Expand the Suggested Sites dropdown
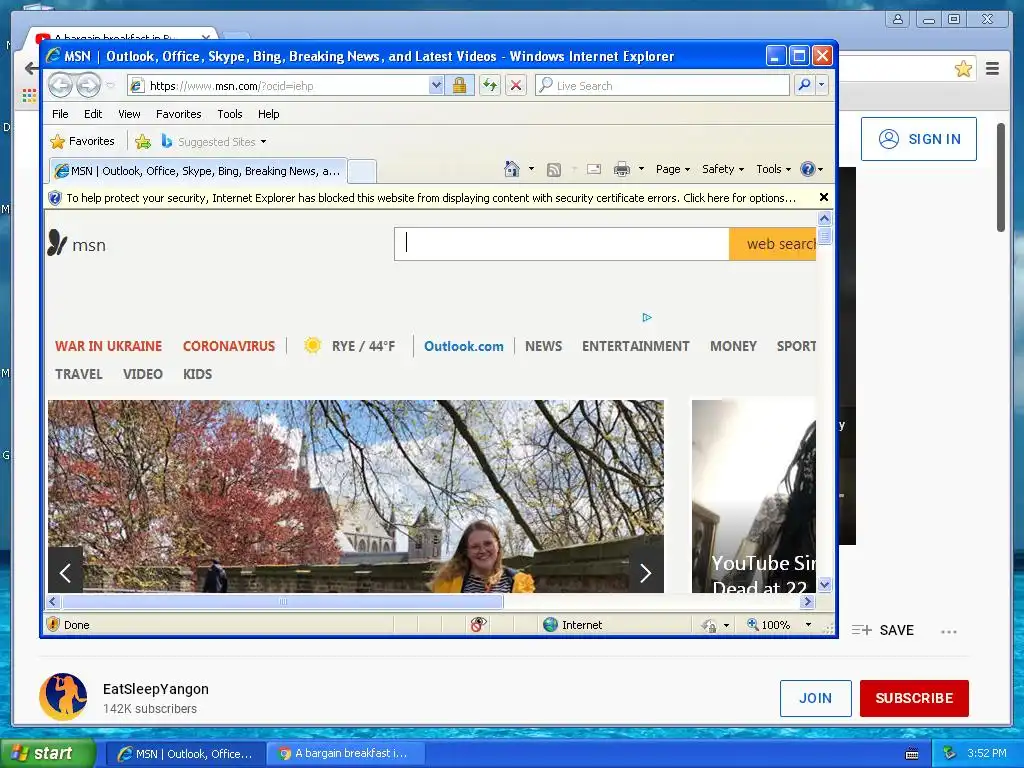Screen dimensions: 1024x768 pyautogui.click(x=263, y=142)
